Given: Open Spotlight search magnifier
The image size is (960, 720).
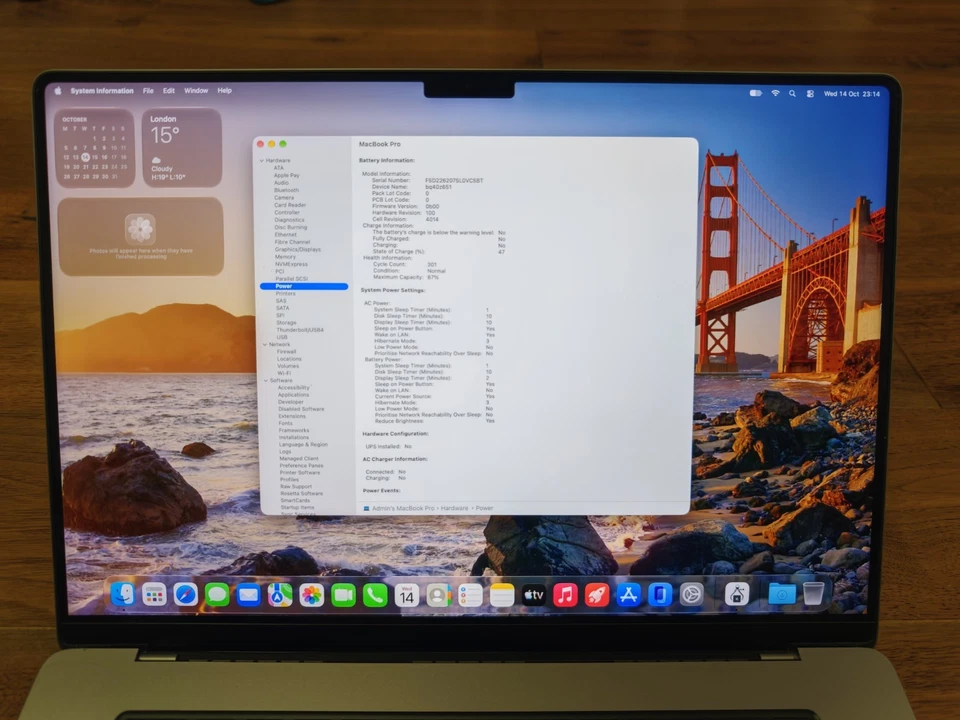Looking at the screenshot, I should coord(792,94).
